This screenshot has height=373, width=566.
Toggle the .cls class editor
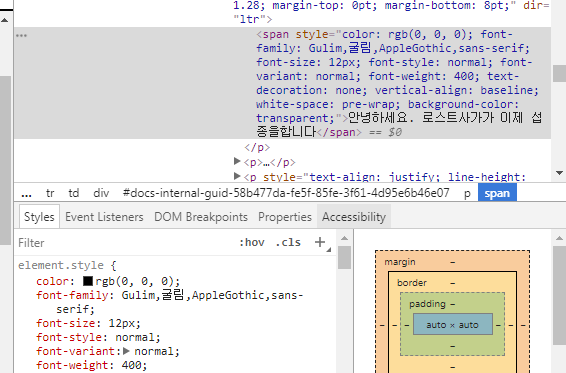click(x=288, y=242)
